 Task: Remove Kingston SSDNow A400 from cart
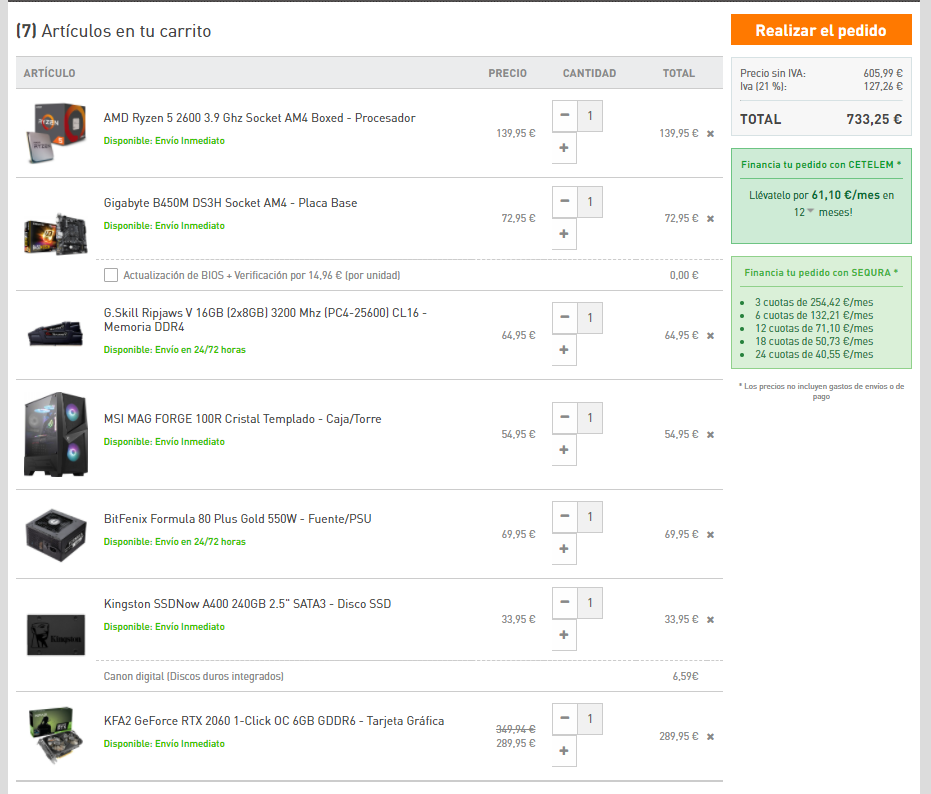tap(710, 619)
